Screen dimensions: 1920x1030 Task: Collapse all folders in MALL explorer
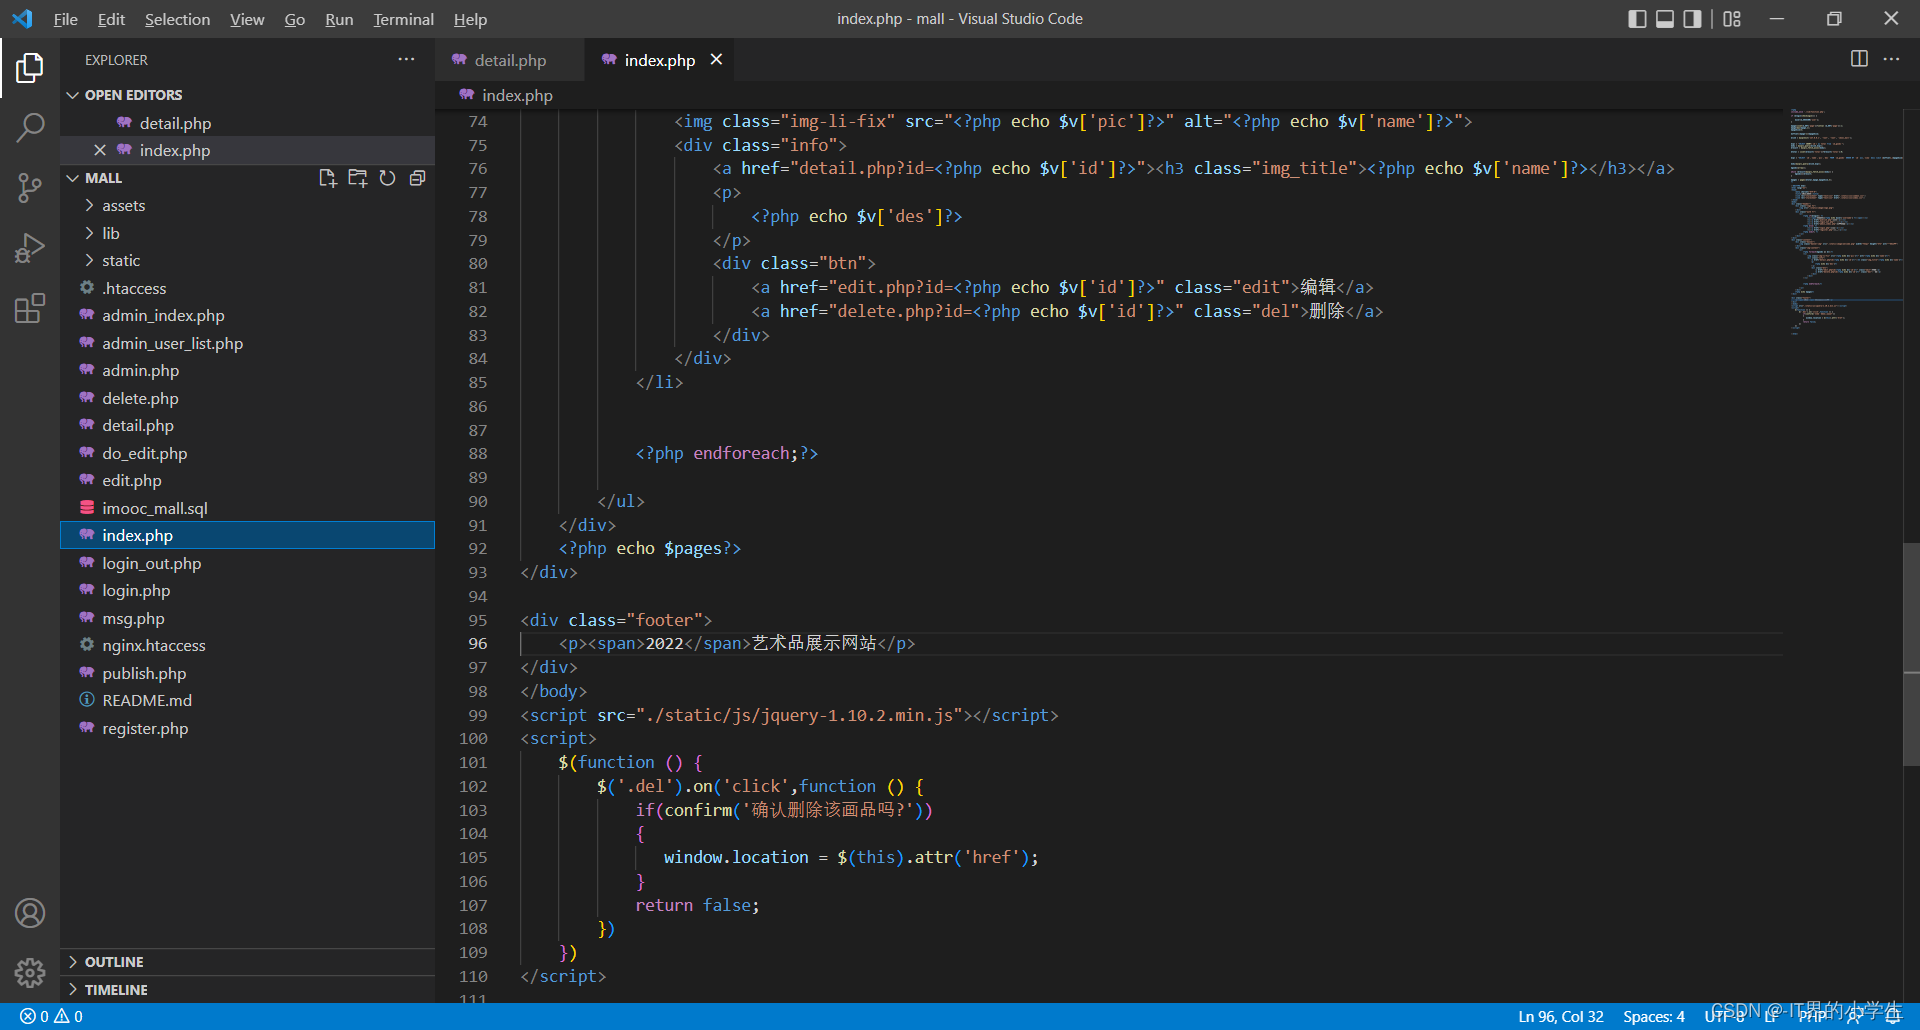click(417, 178)
